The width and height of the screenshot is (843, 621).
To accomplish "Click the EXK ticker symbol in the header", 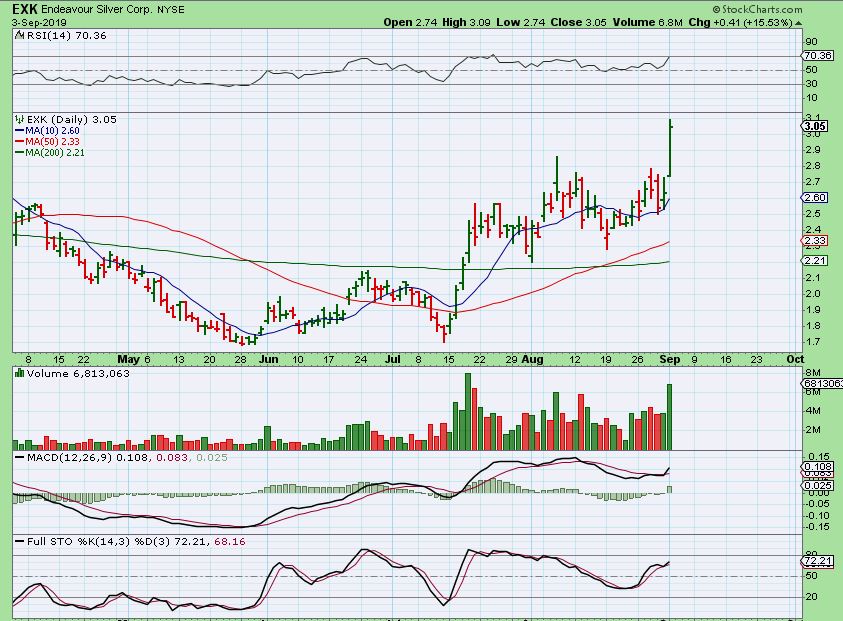I will (25, 9).
